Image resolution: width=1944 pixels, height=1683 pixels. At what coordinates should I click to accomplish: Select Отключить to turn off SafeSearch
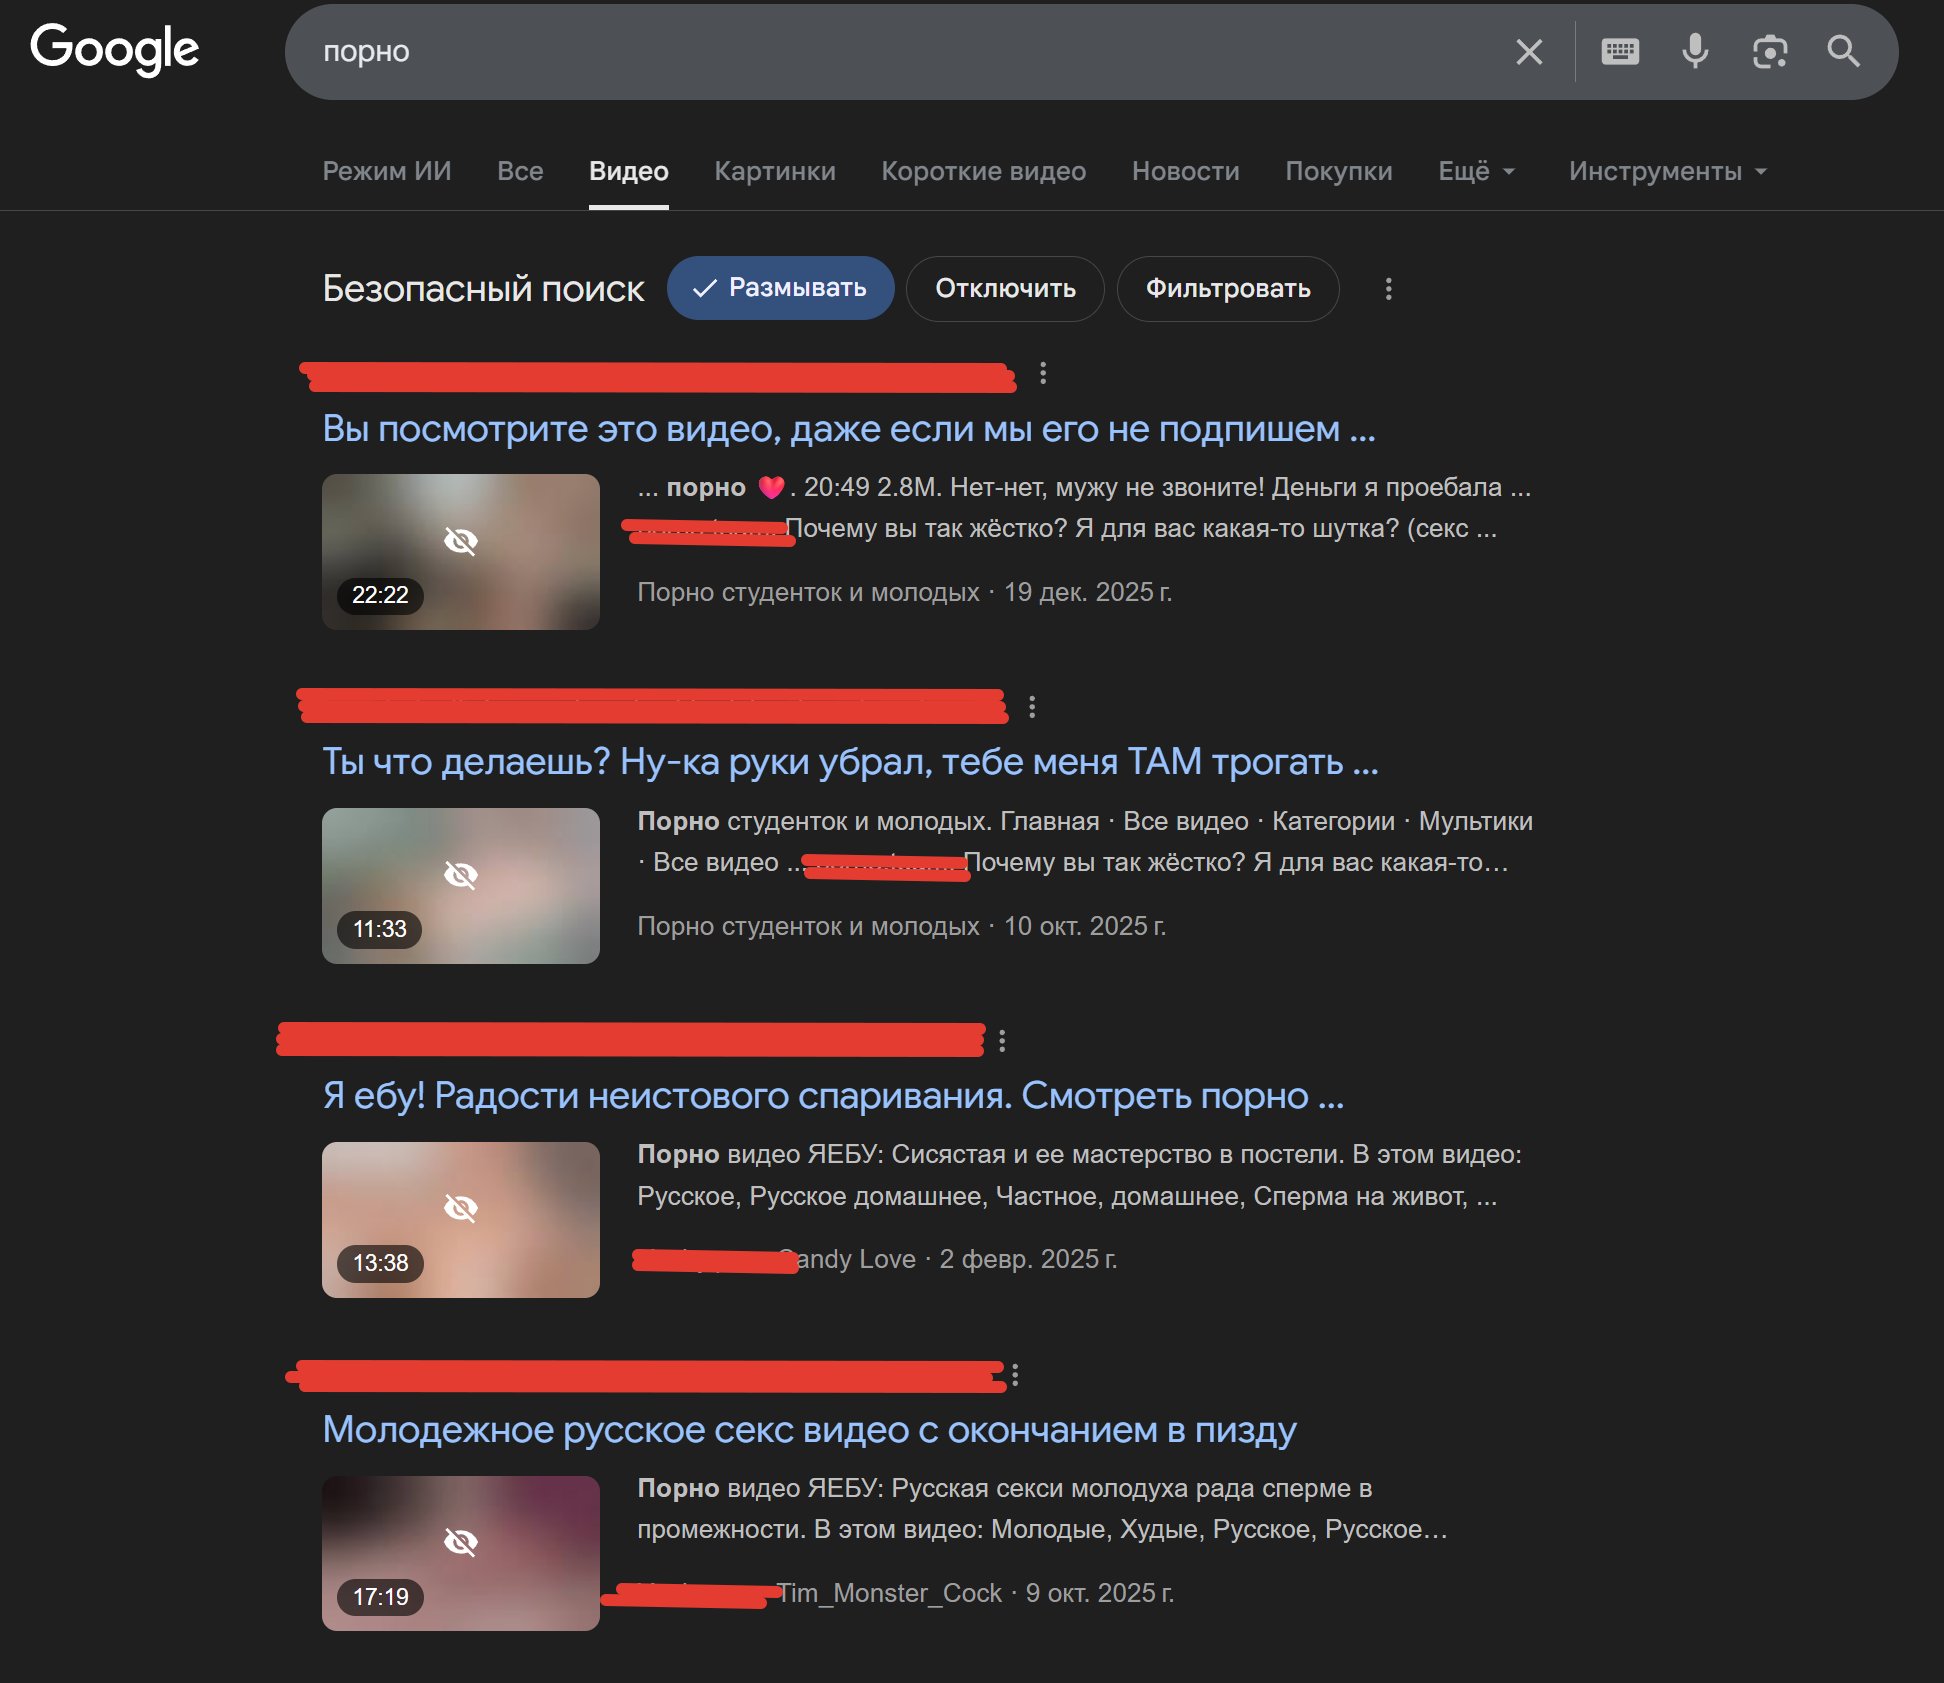[x=1004, y=289]
